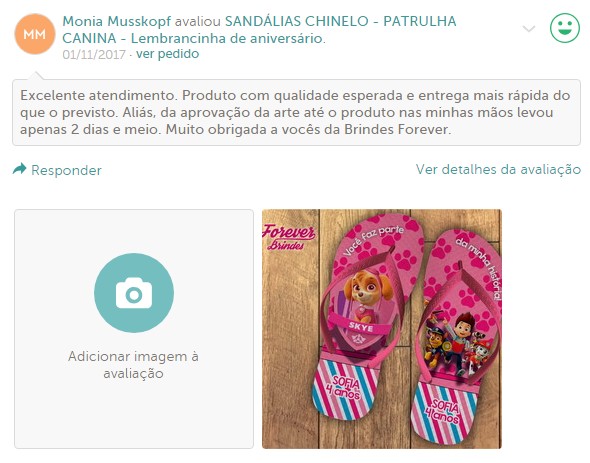
Task: Open the pink sandals review photo
Action: pyautogui.click(x=382, y=329)
